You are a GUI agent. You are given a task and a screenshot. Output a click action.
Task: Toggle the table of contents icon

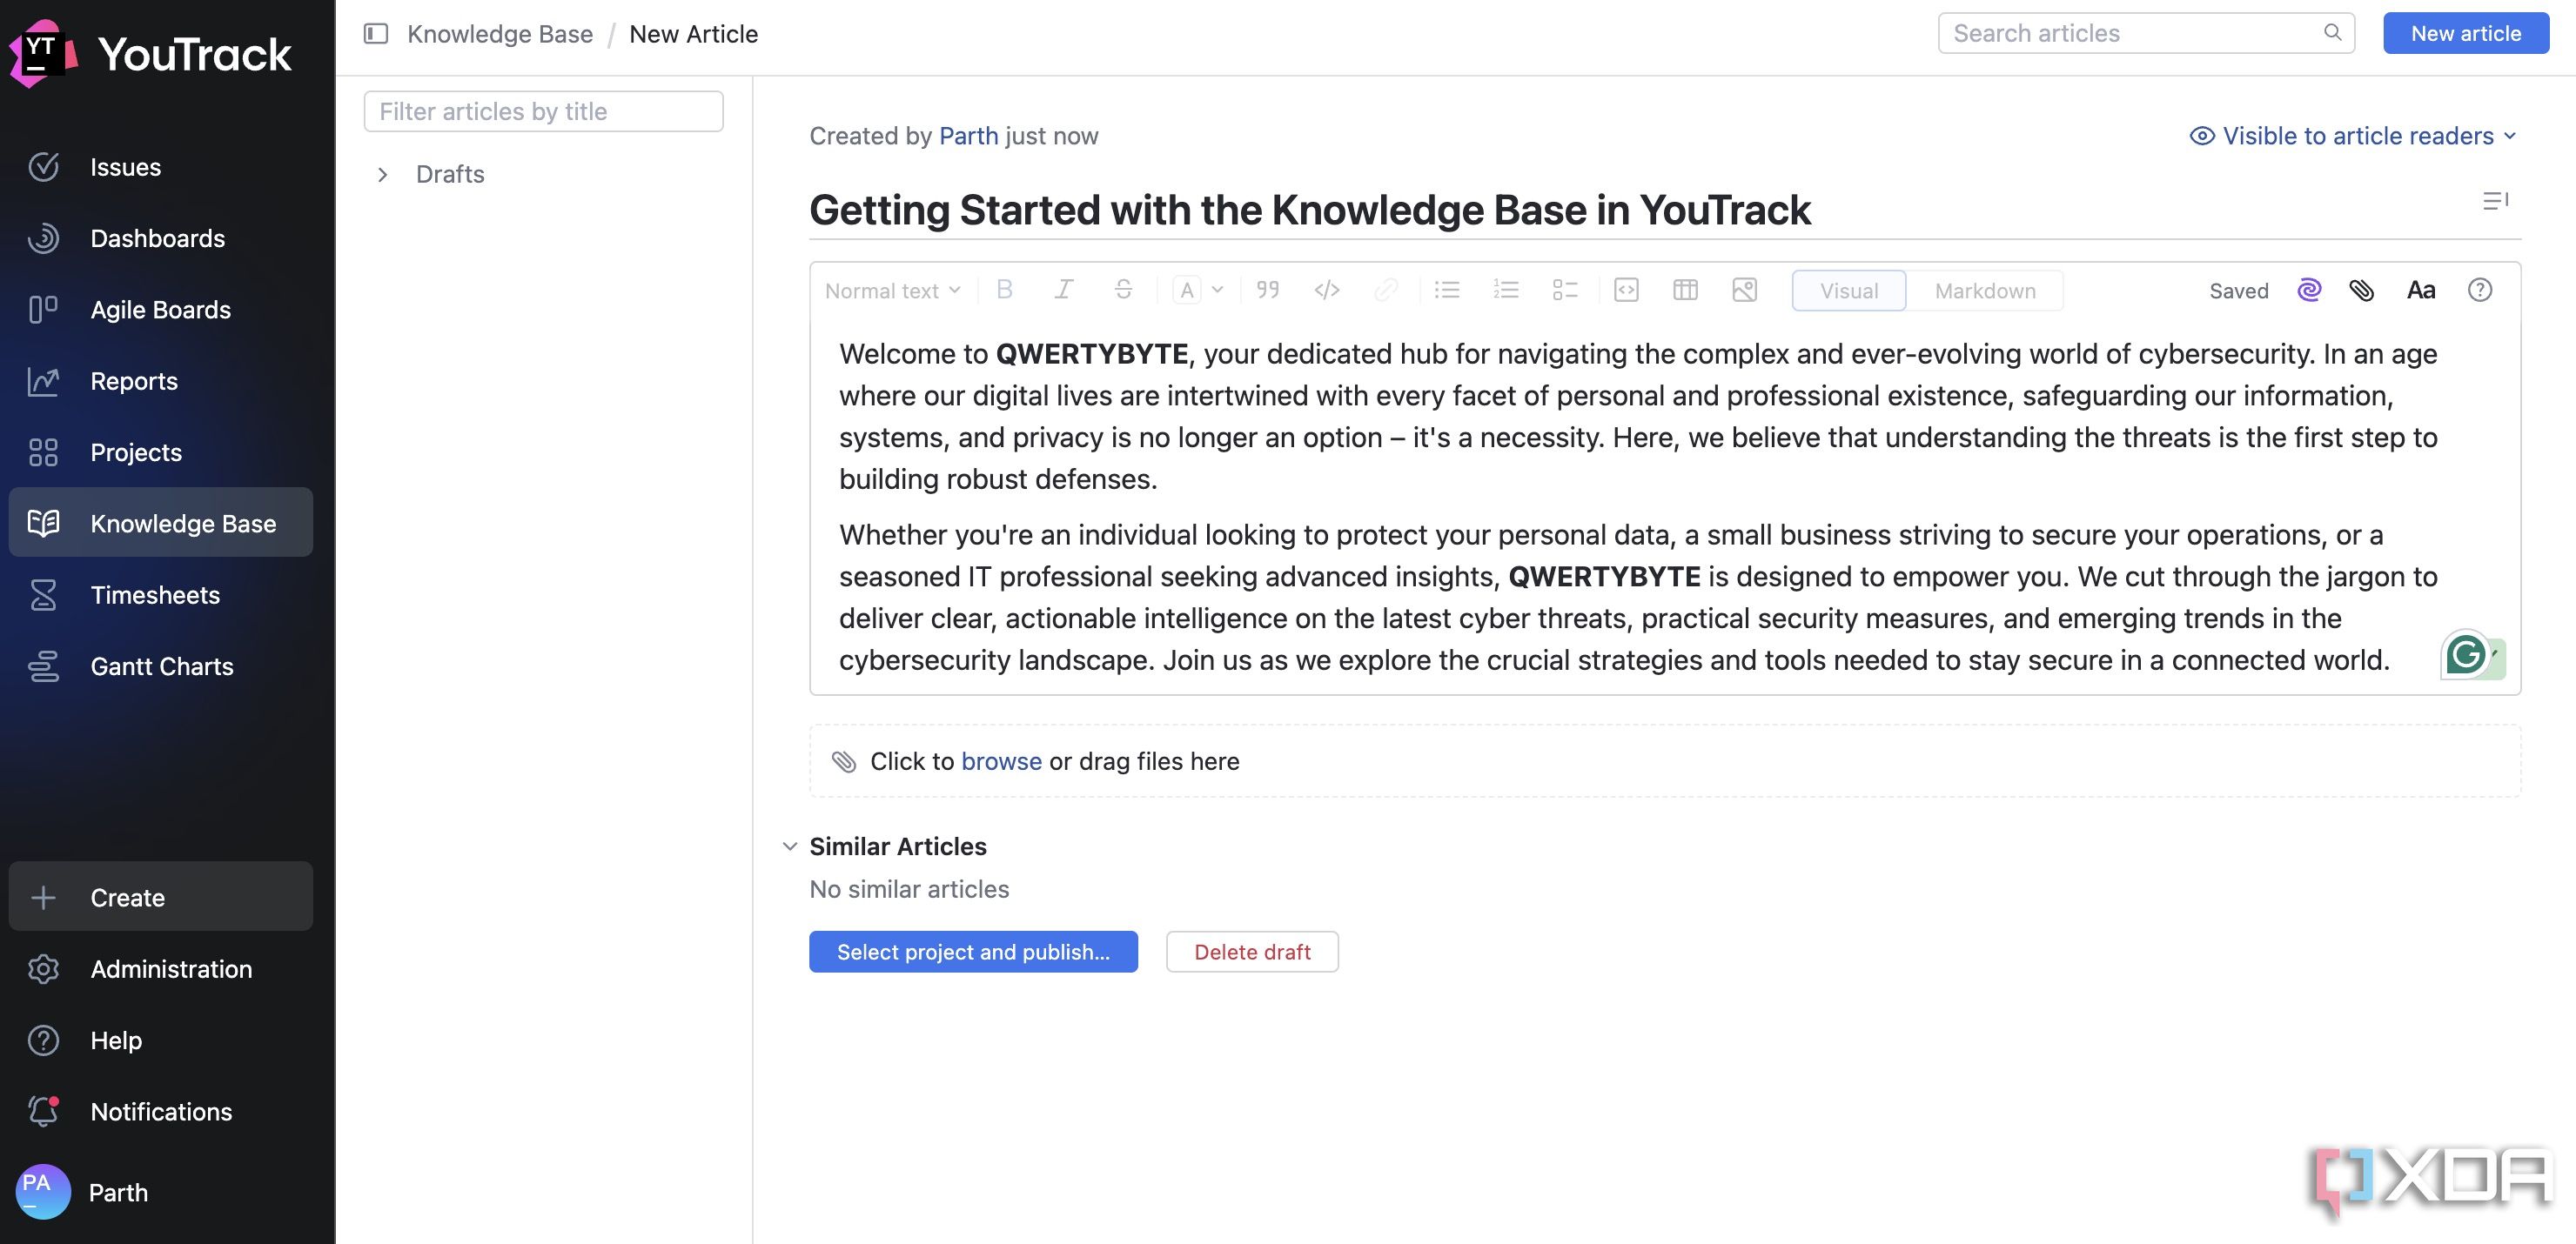click(2496, 201)
